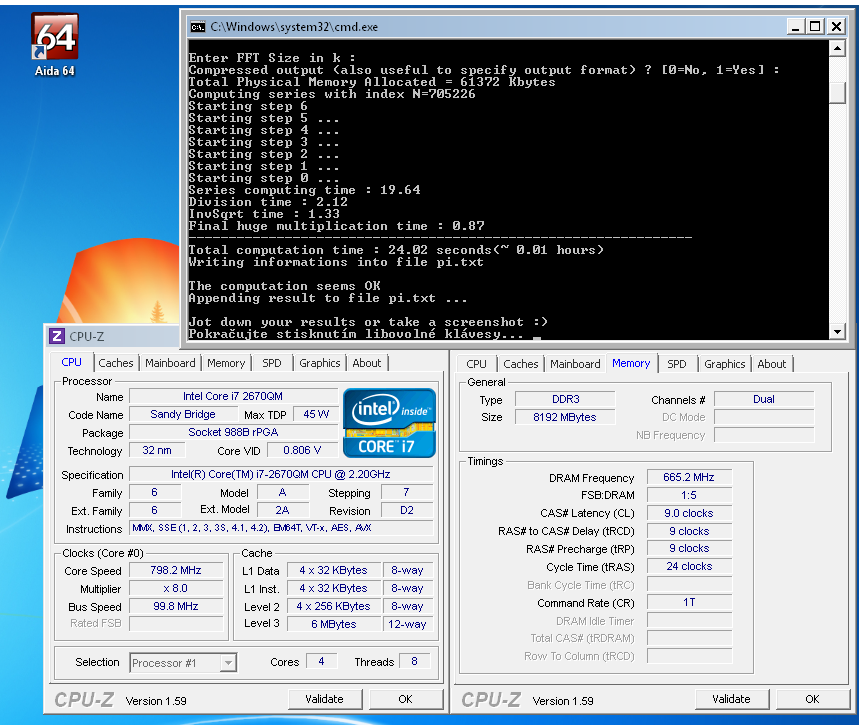
Task: Open SPD tab in right CPU-Z window
Action: click(677, 364)
